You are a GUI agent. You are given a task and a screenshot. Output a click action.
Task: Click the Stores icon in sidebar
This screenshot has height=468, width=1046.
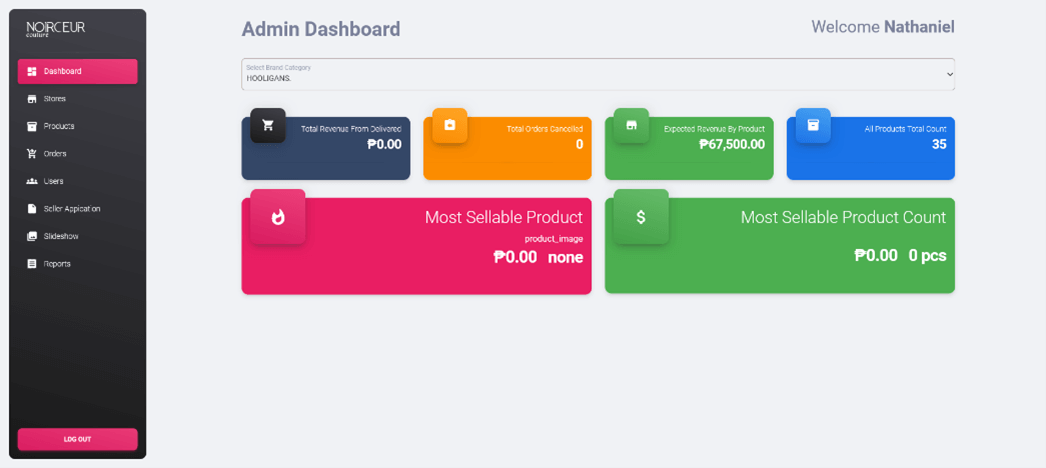pyautogui.click(x=32, y=99)
